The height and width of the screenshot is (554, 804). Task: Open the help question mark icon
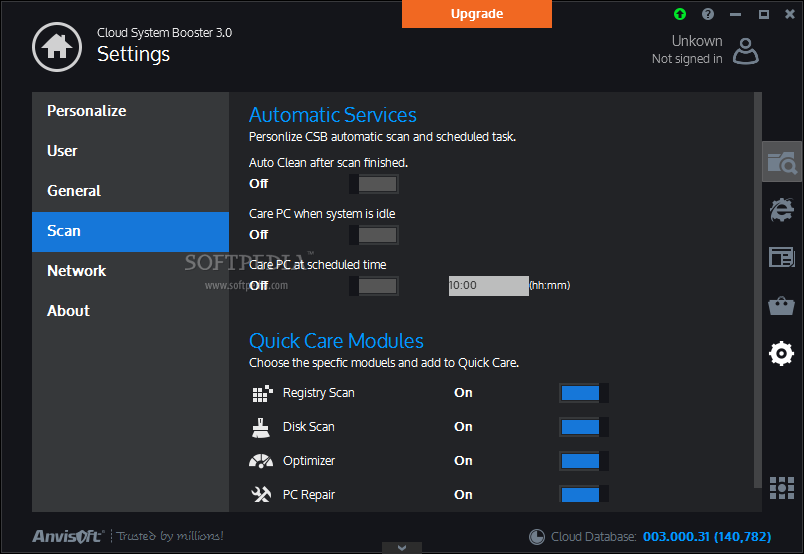tap(708, 14)
